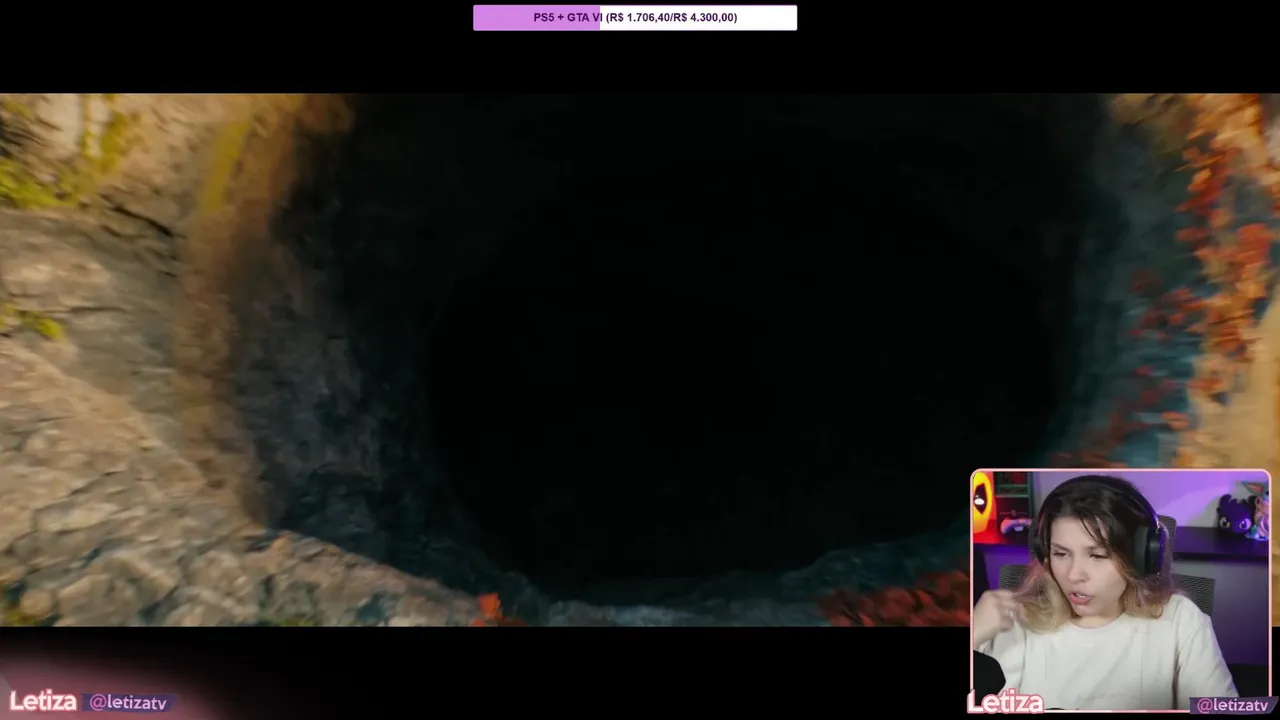Select the streamer webcam overlay
Image resolution: width=1280 pixels, height=720 pixels.
1120,591
